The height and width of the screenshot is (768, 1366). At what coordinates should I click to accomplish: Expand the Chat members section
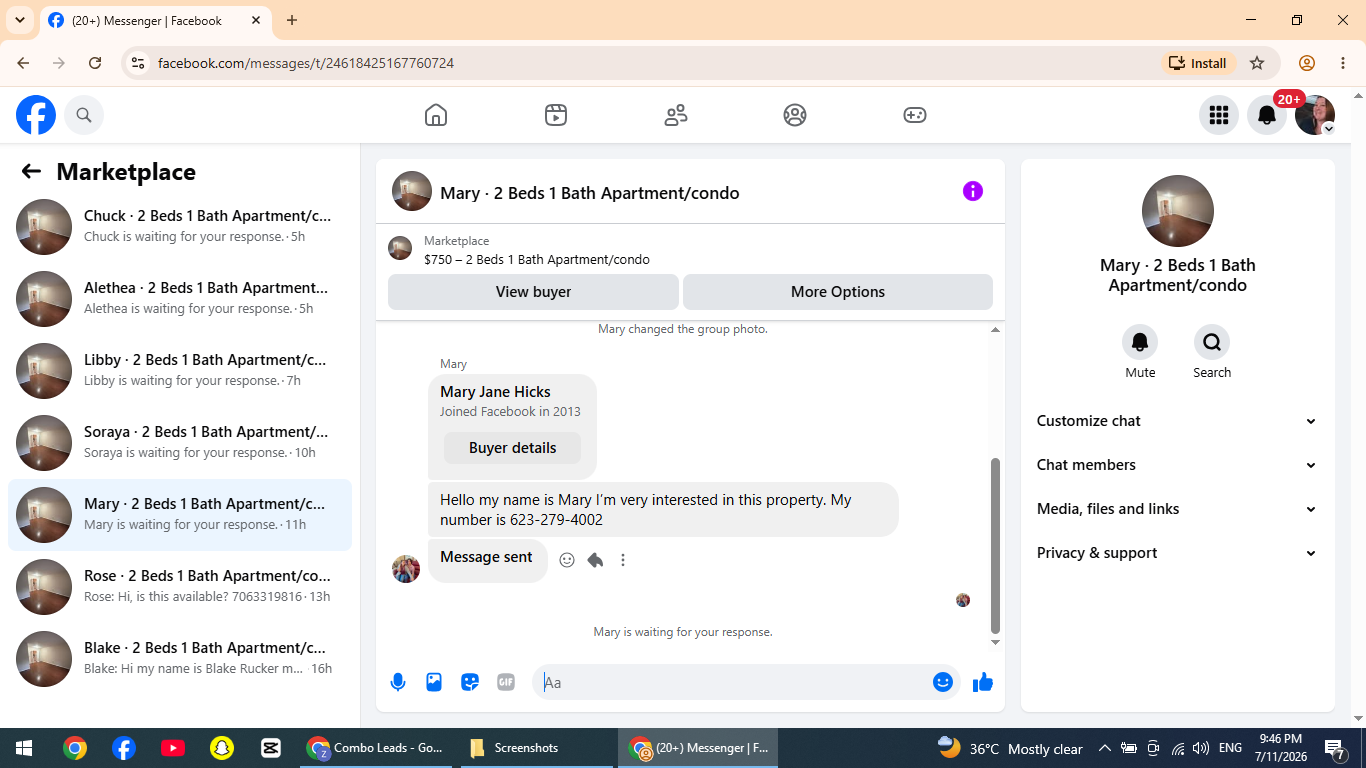pyautogui.click(x=1177, y=465)
